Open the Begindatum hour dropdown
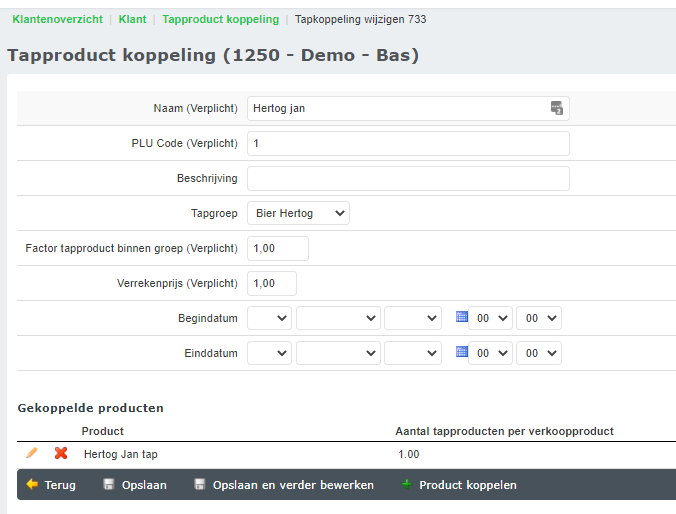The height and width of the screenshot is (514, 676). pos(490,318)
